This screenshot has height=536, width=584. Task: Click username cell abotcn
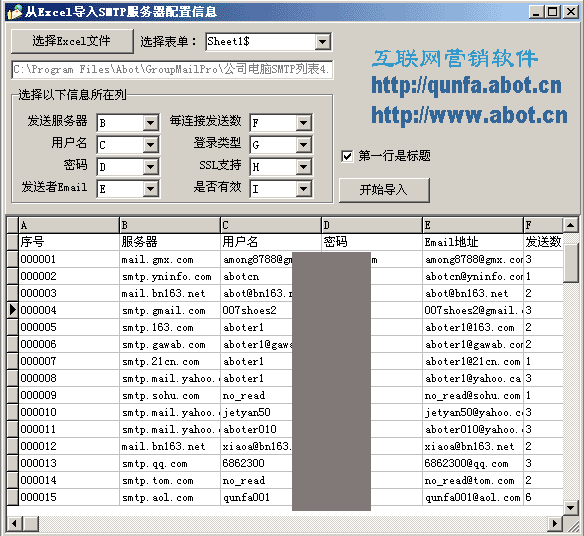257,276
